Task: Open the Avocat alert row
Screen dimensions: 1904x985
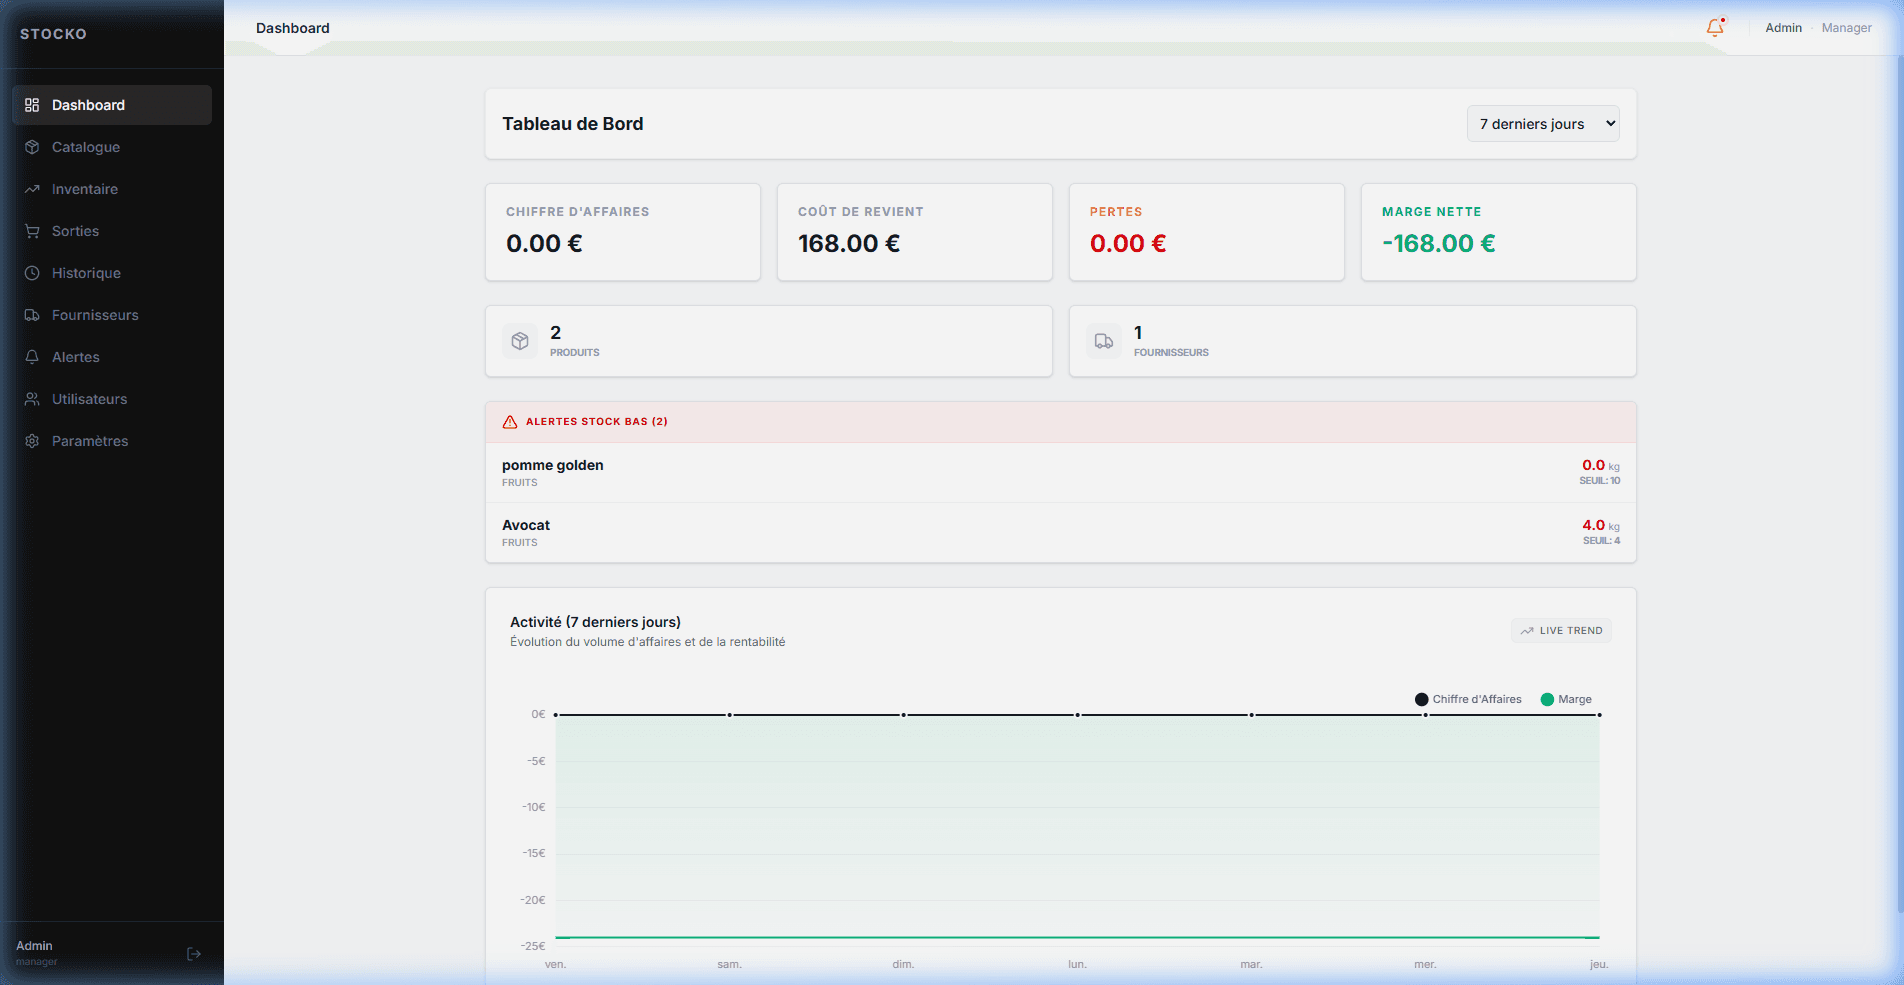Action: [1061, 533]
